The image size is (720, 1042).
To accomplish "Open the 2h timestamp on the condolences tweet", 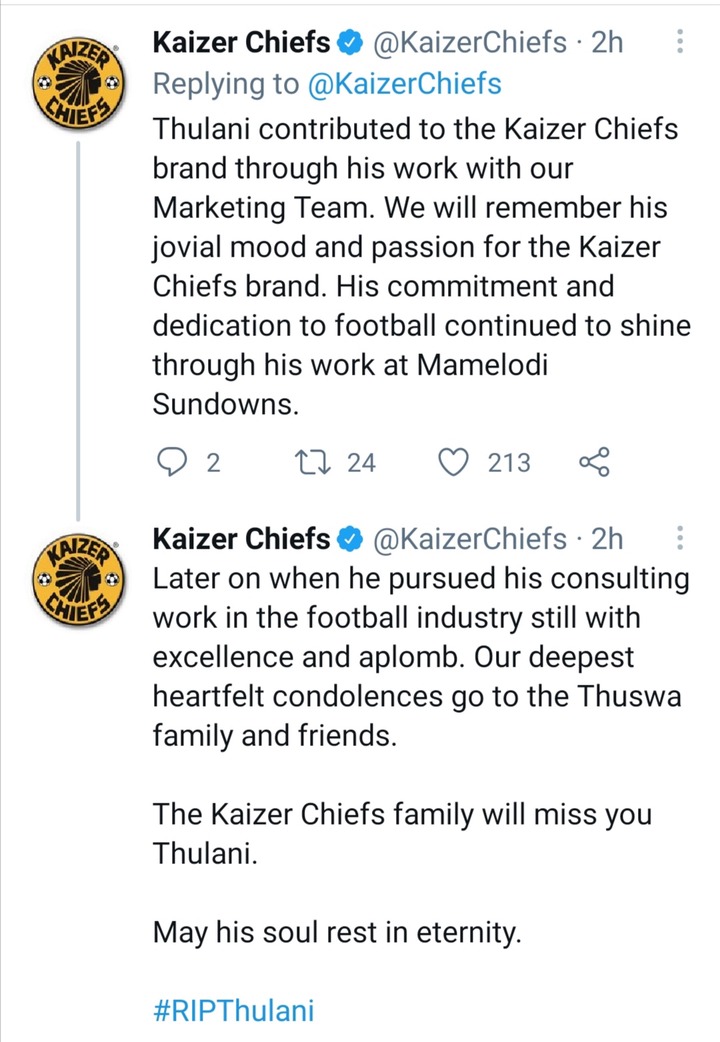I will (x=606, y=540).
